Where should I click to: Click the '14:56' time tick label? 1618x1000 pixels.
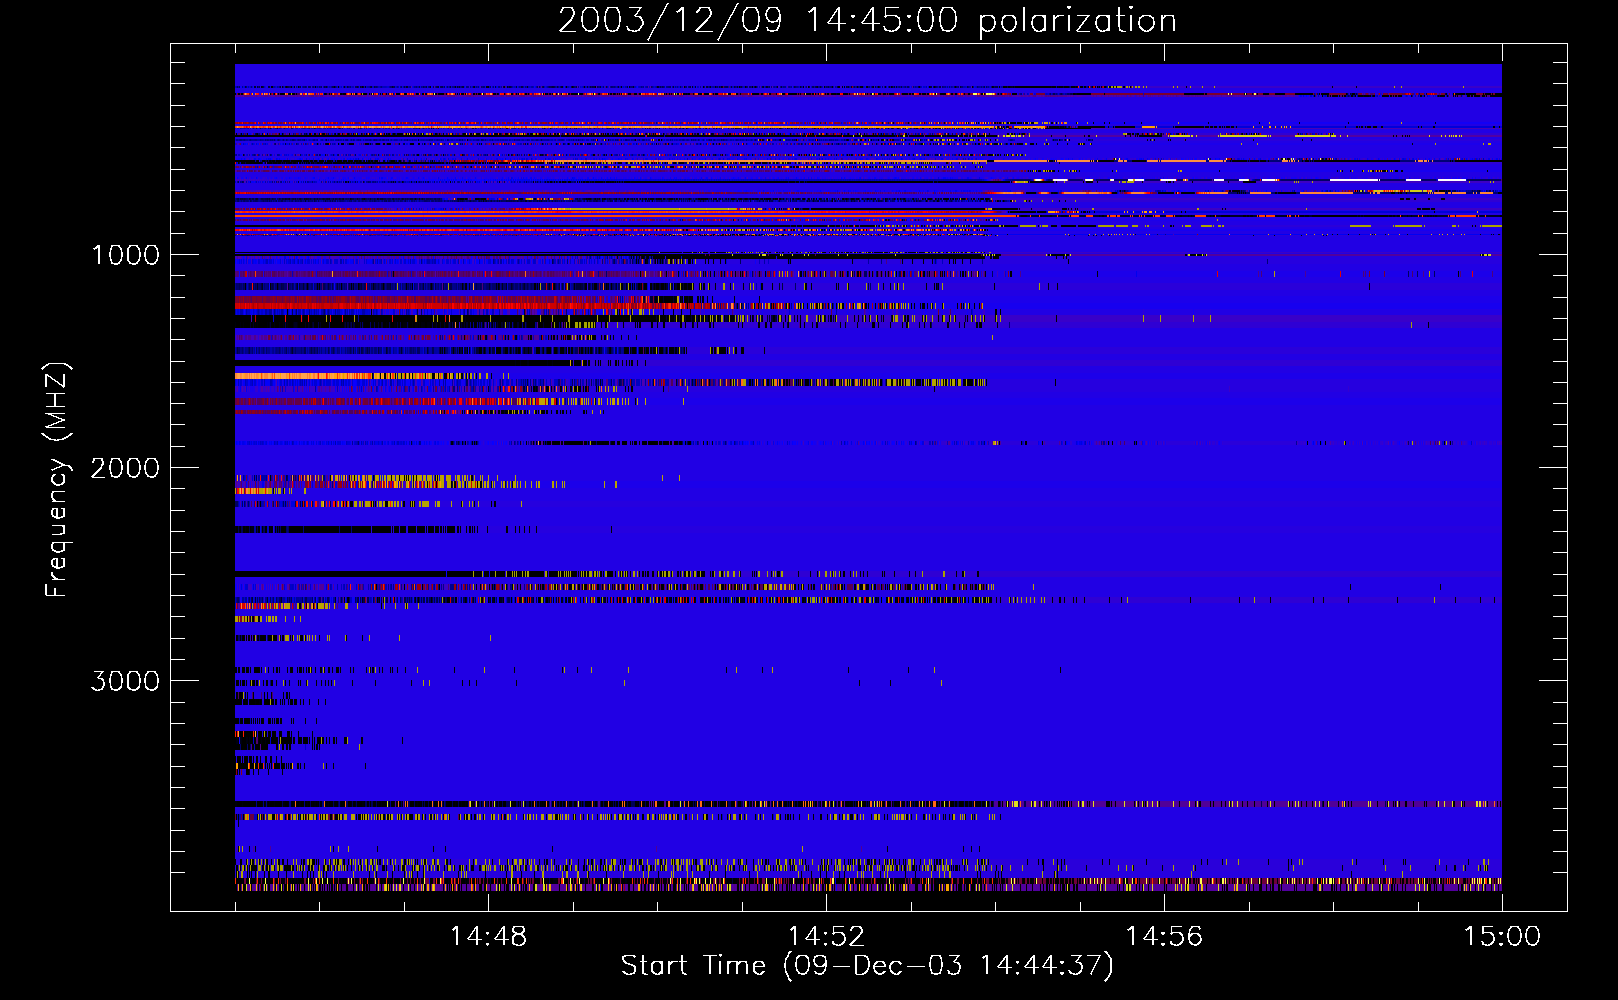(x=1164, y=937)
